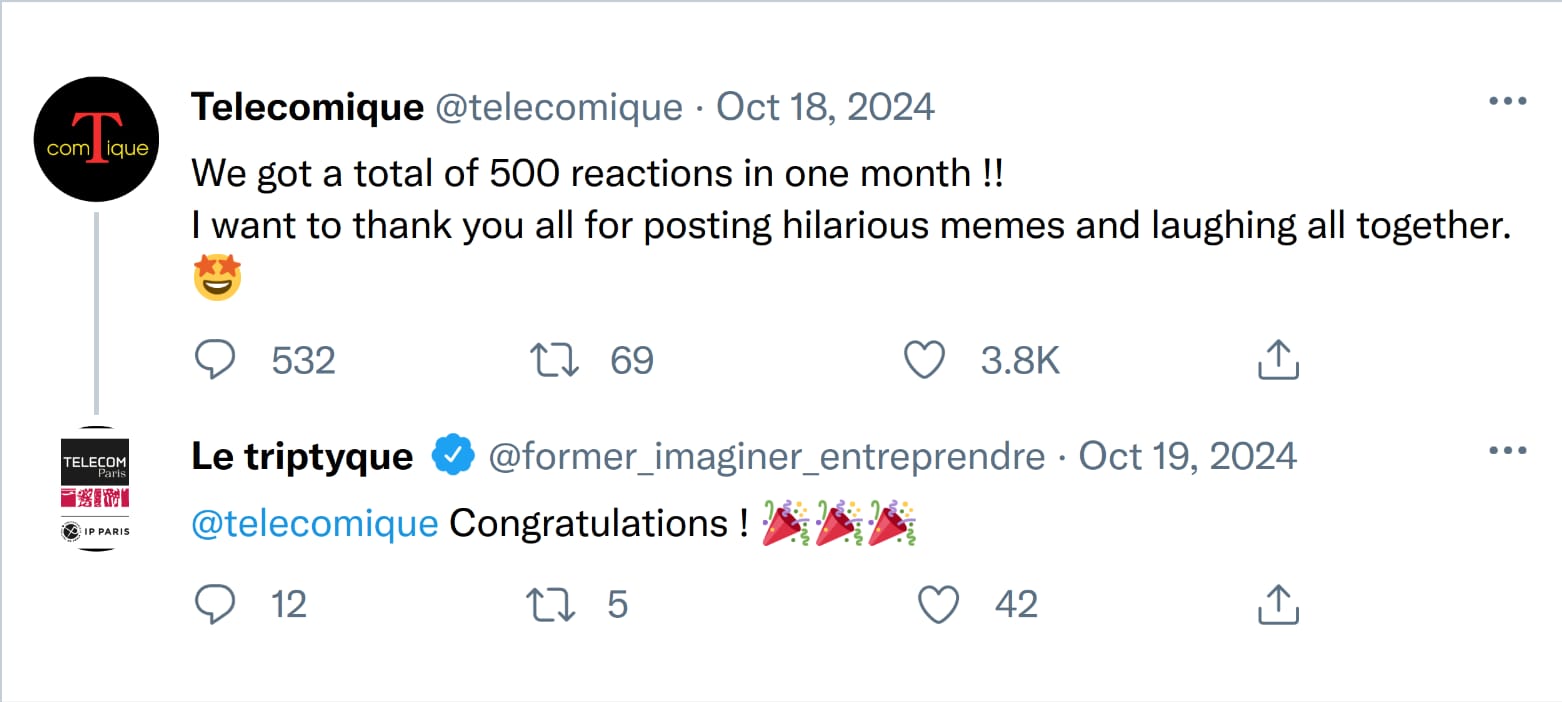This screenshot has height=702, width=1562.
Task: Click the @telecomique handle in header
Action: click(x=559, y=107)
